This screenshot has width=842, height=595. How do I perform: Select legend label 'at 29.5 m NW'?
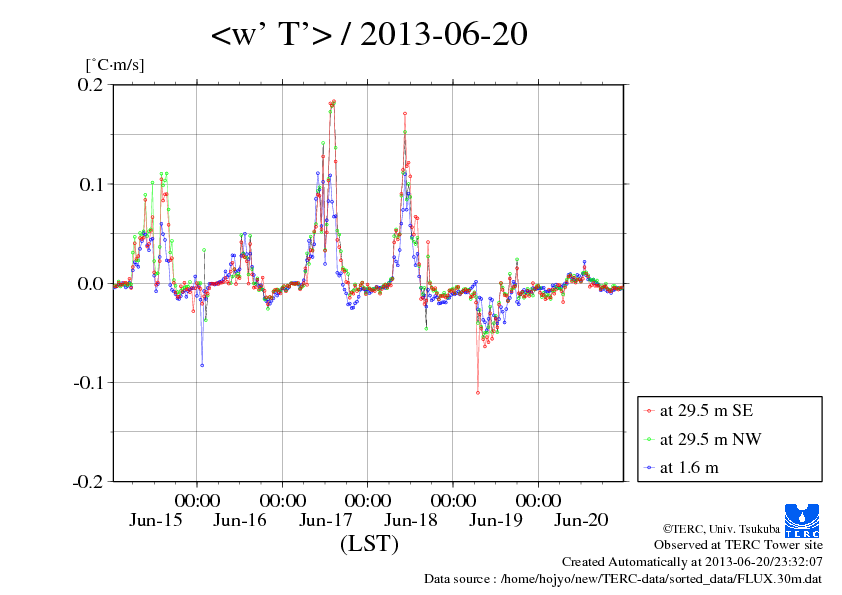pyautogui.click(x=710, y=439)
